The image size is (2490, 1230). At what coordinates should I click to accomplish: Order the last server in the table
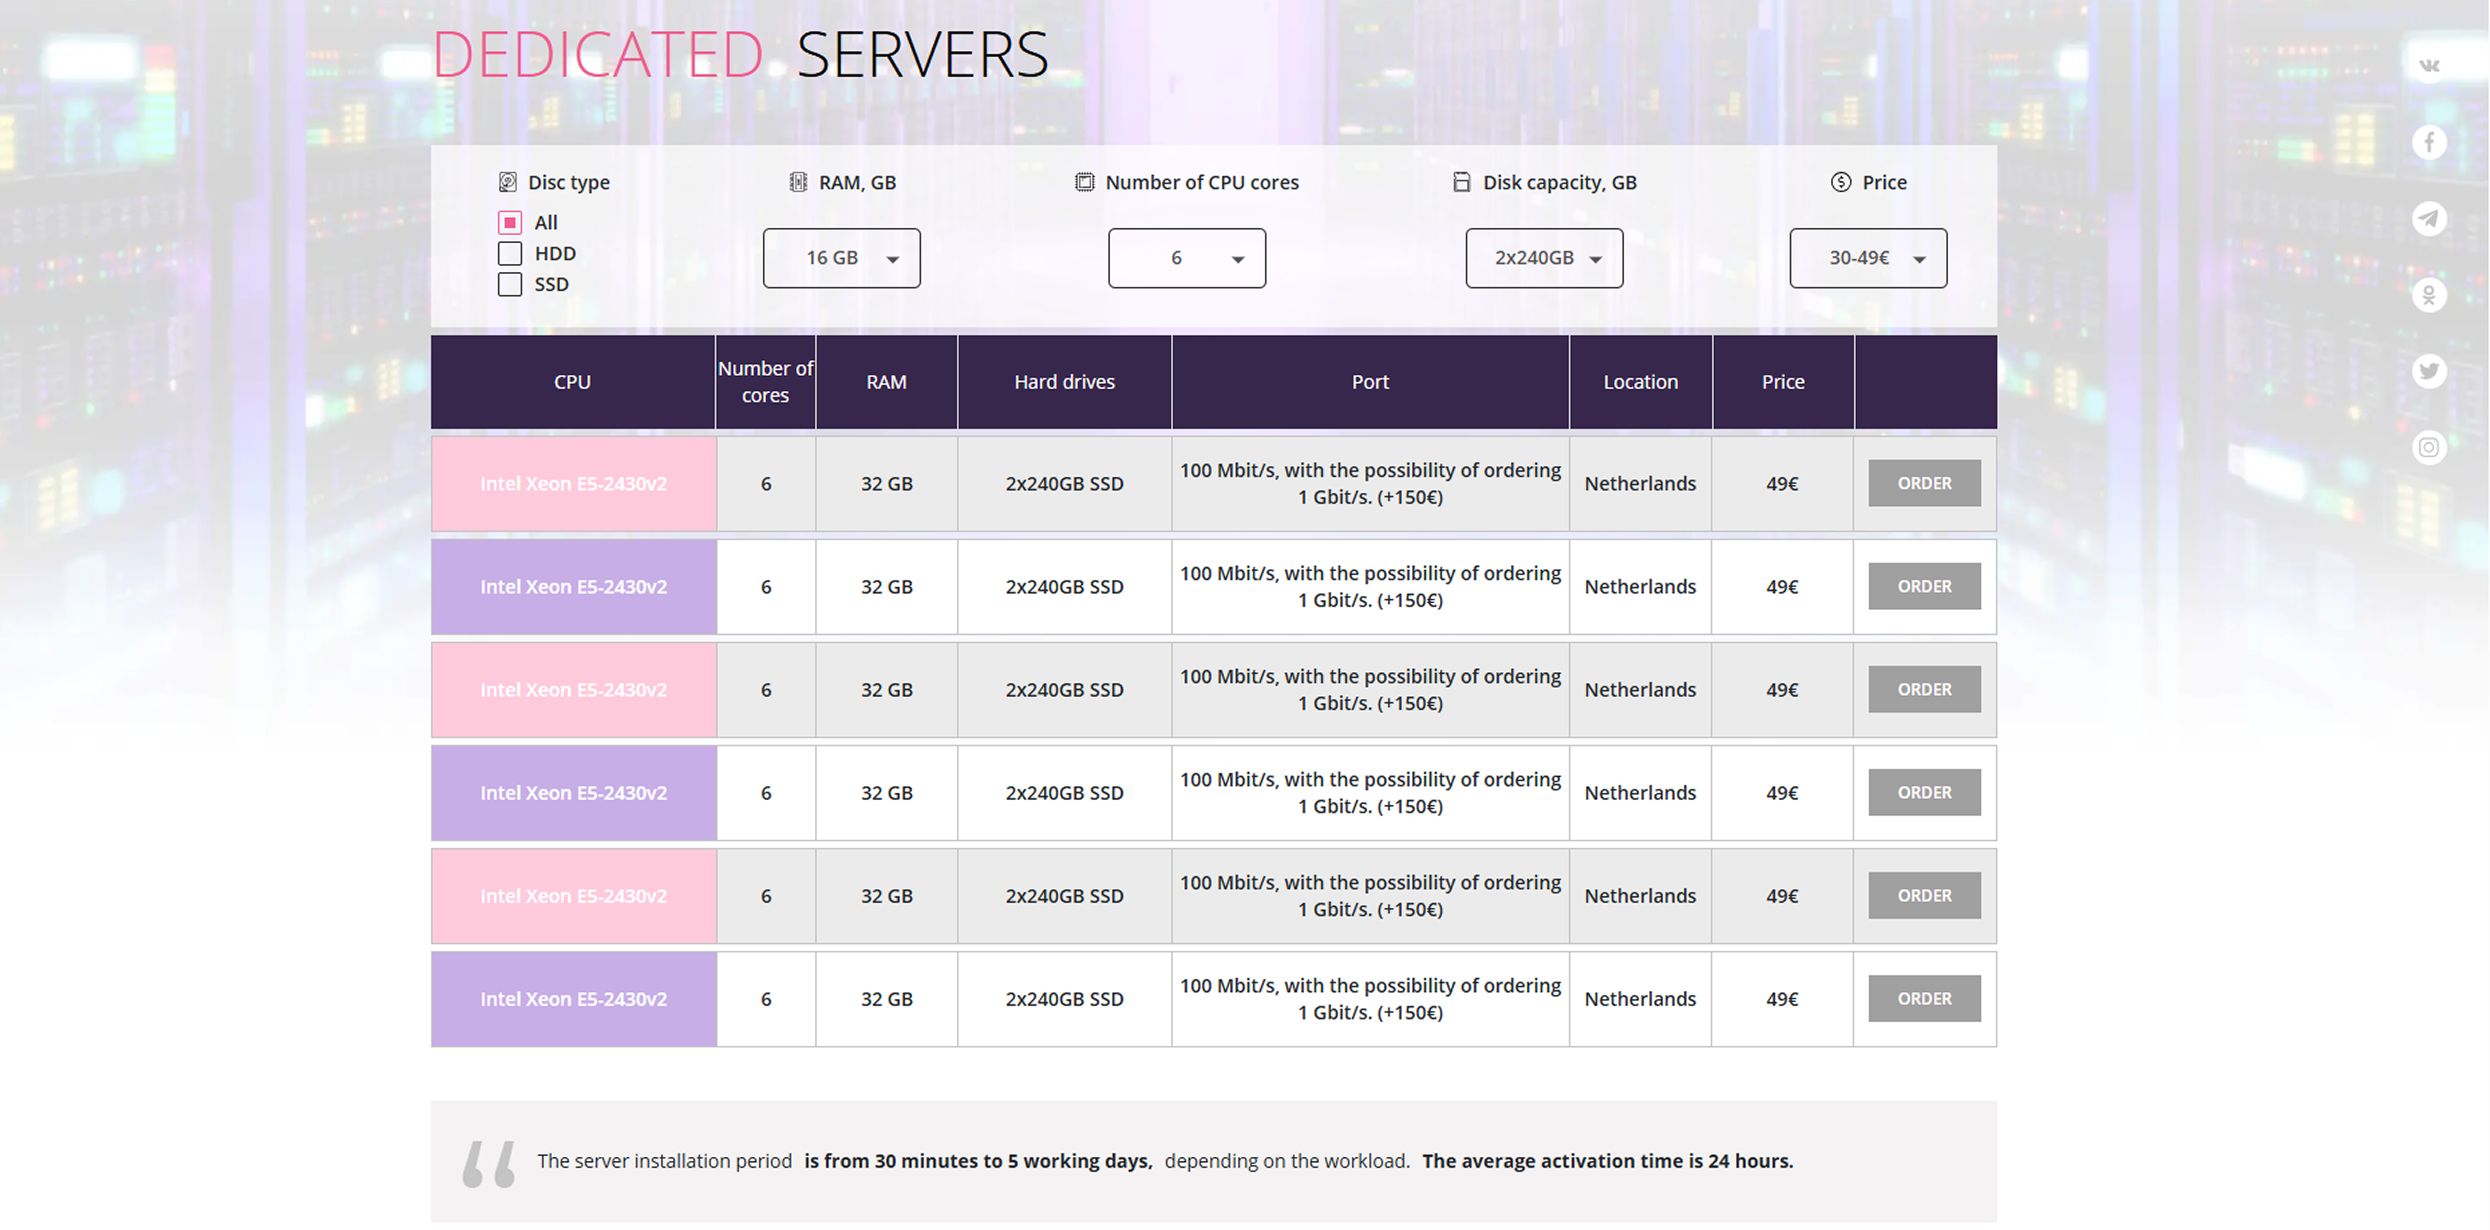[1925, 998]
